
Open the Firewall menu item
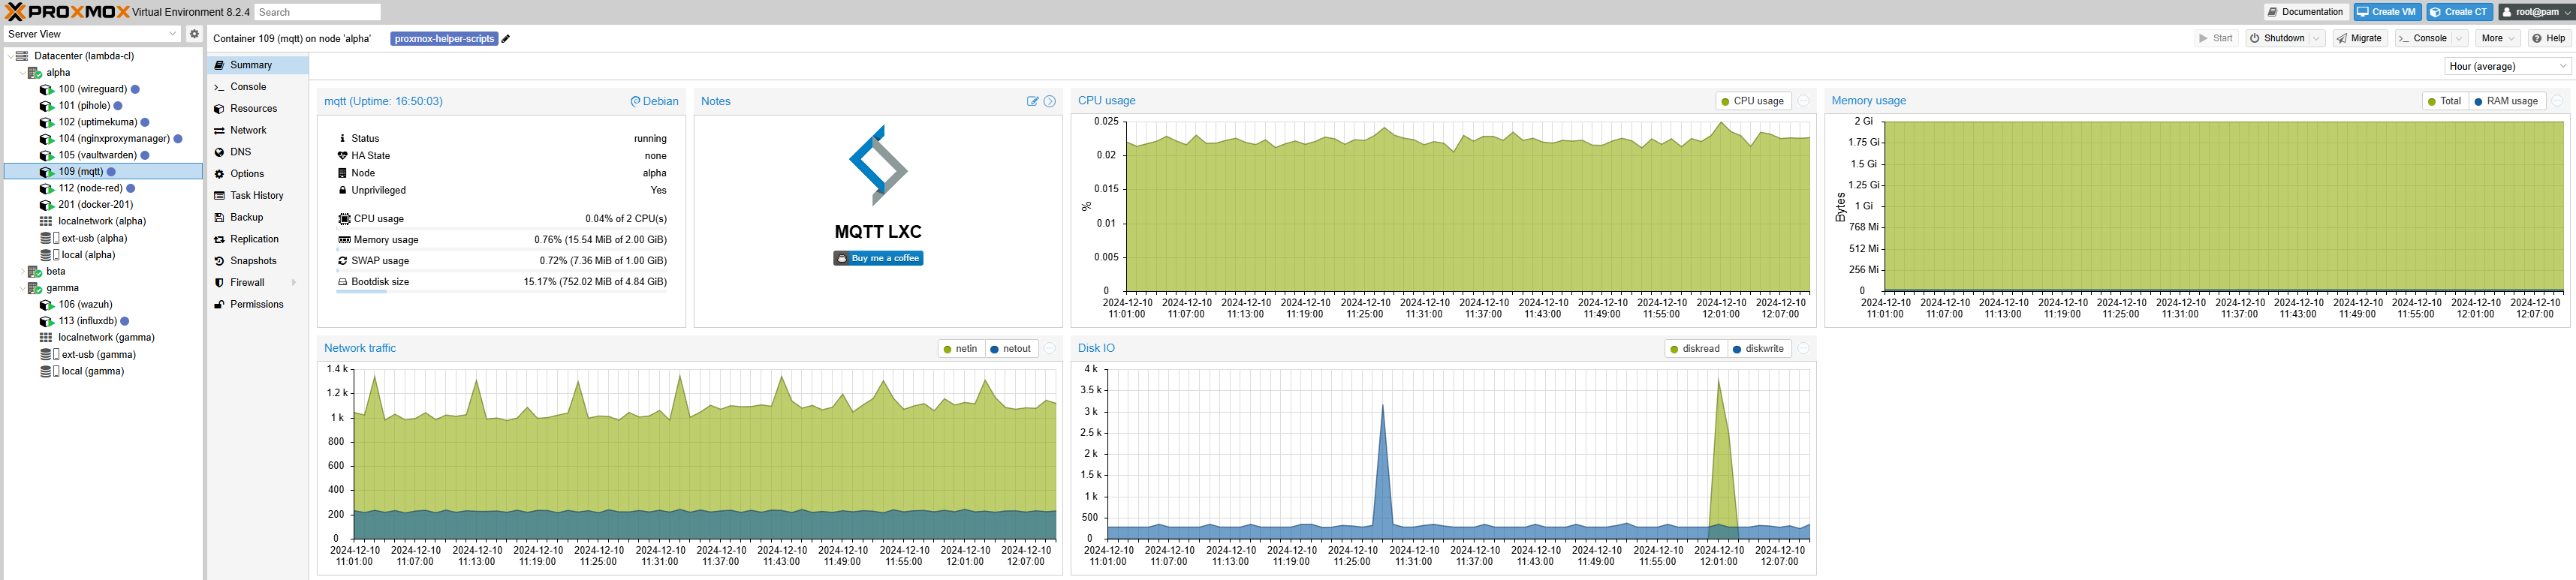click(x=247, y=283)
